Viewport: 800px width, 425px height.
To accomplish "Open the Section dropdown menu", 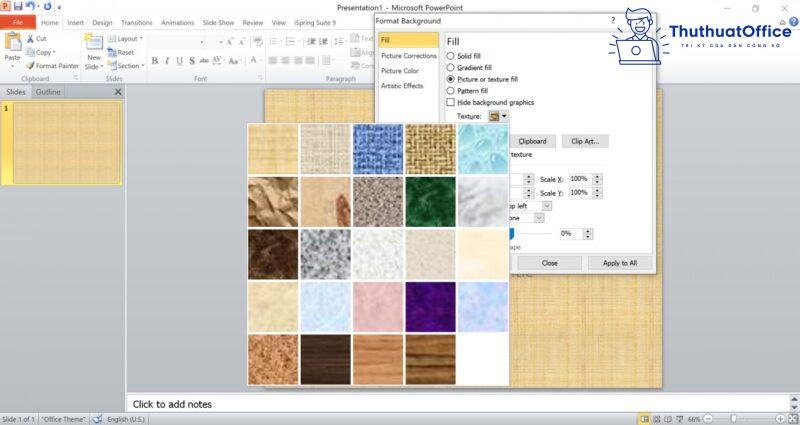I will tap(125, 66).
